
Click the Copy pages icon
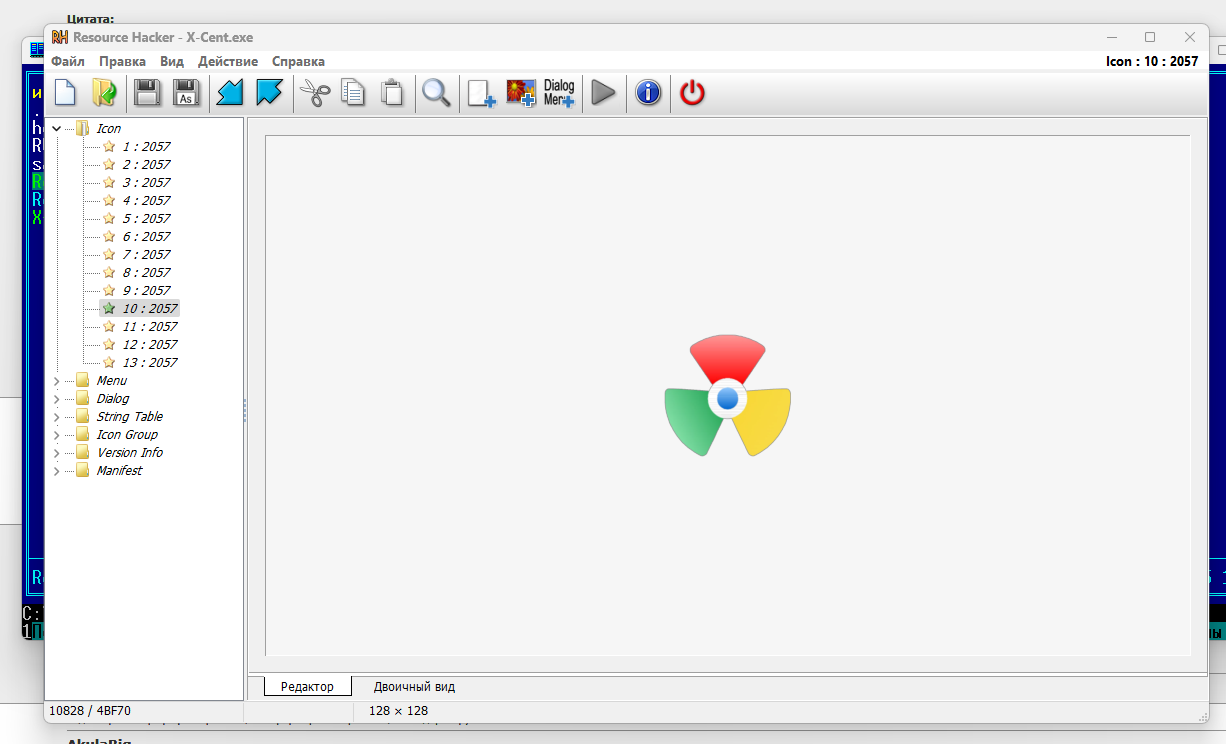tap(353, 93)
